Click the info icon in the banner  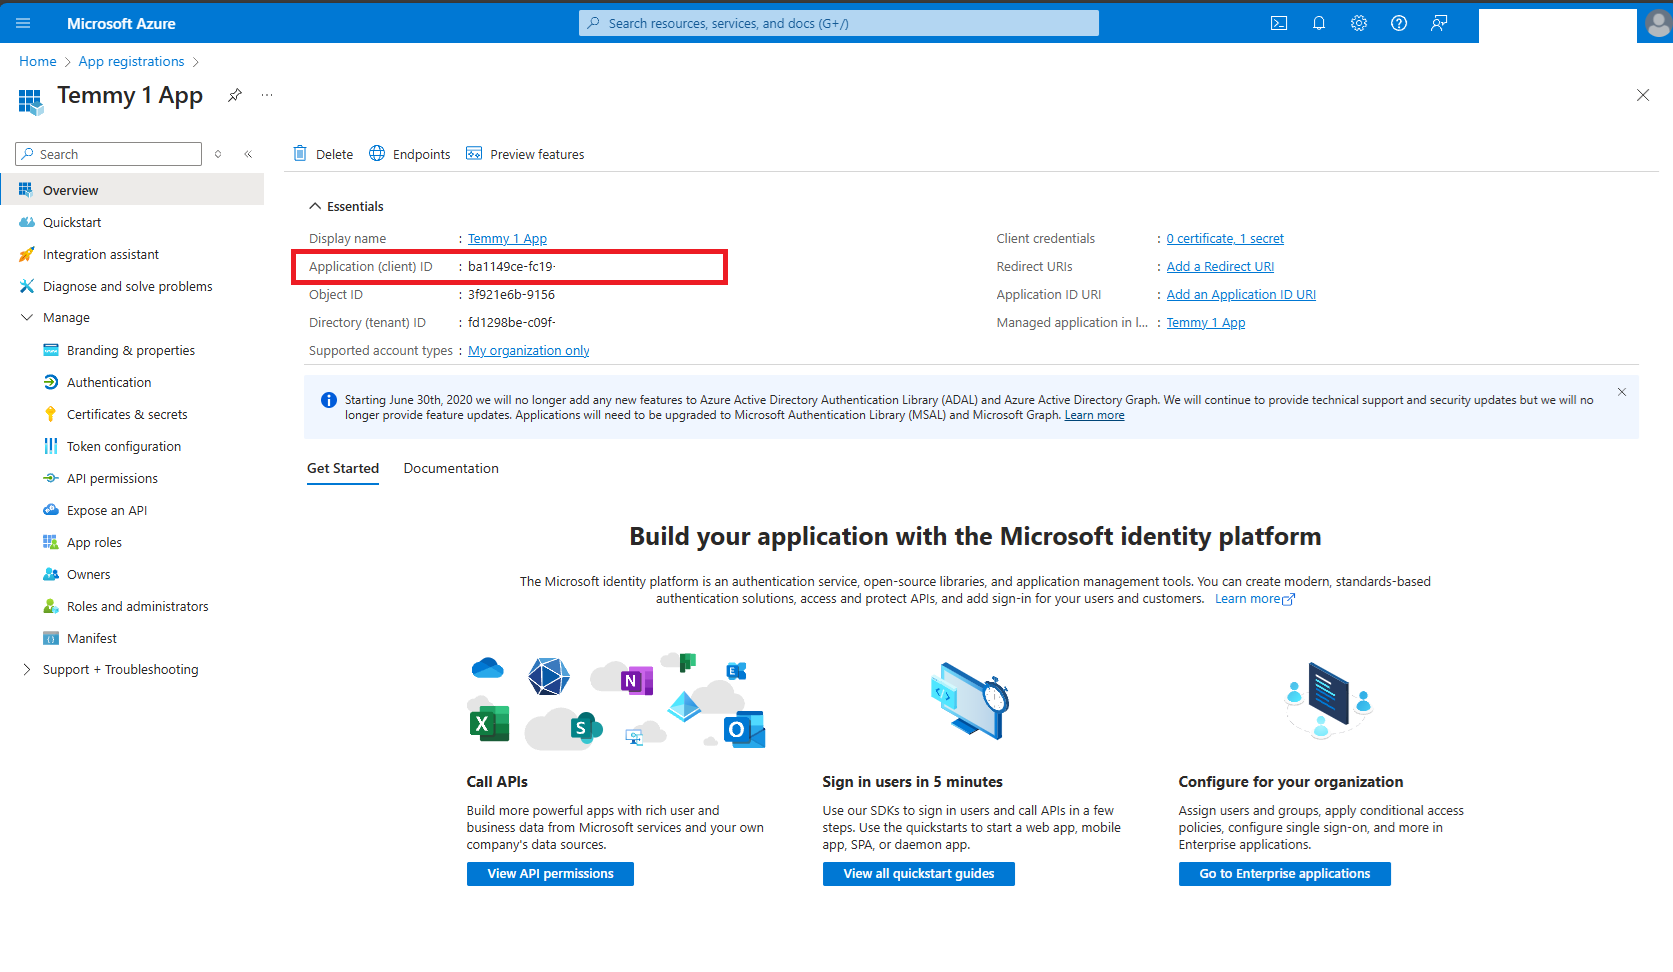coord(329,400)
